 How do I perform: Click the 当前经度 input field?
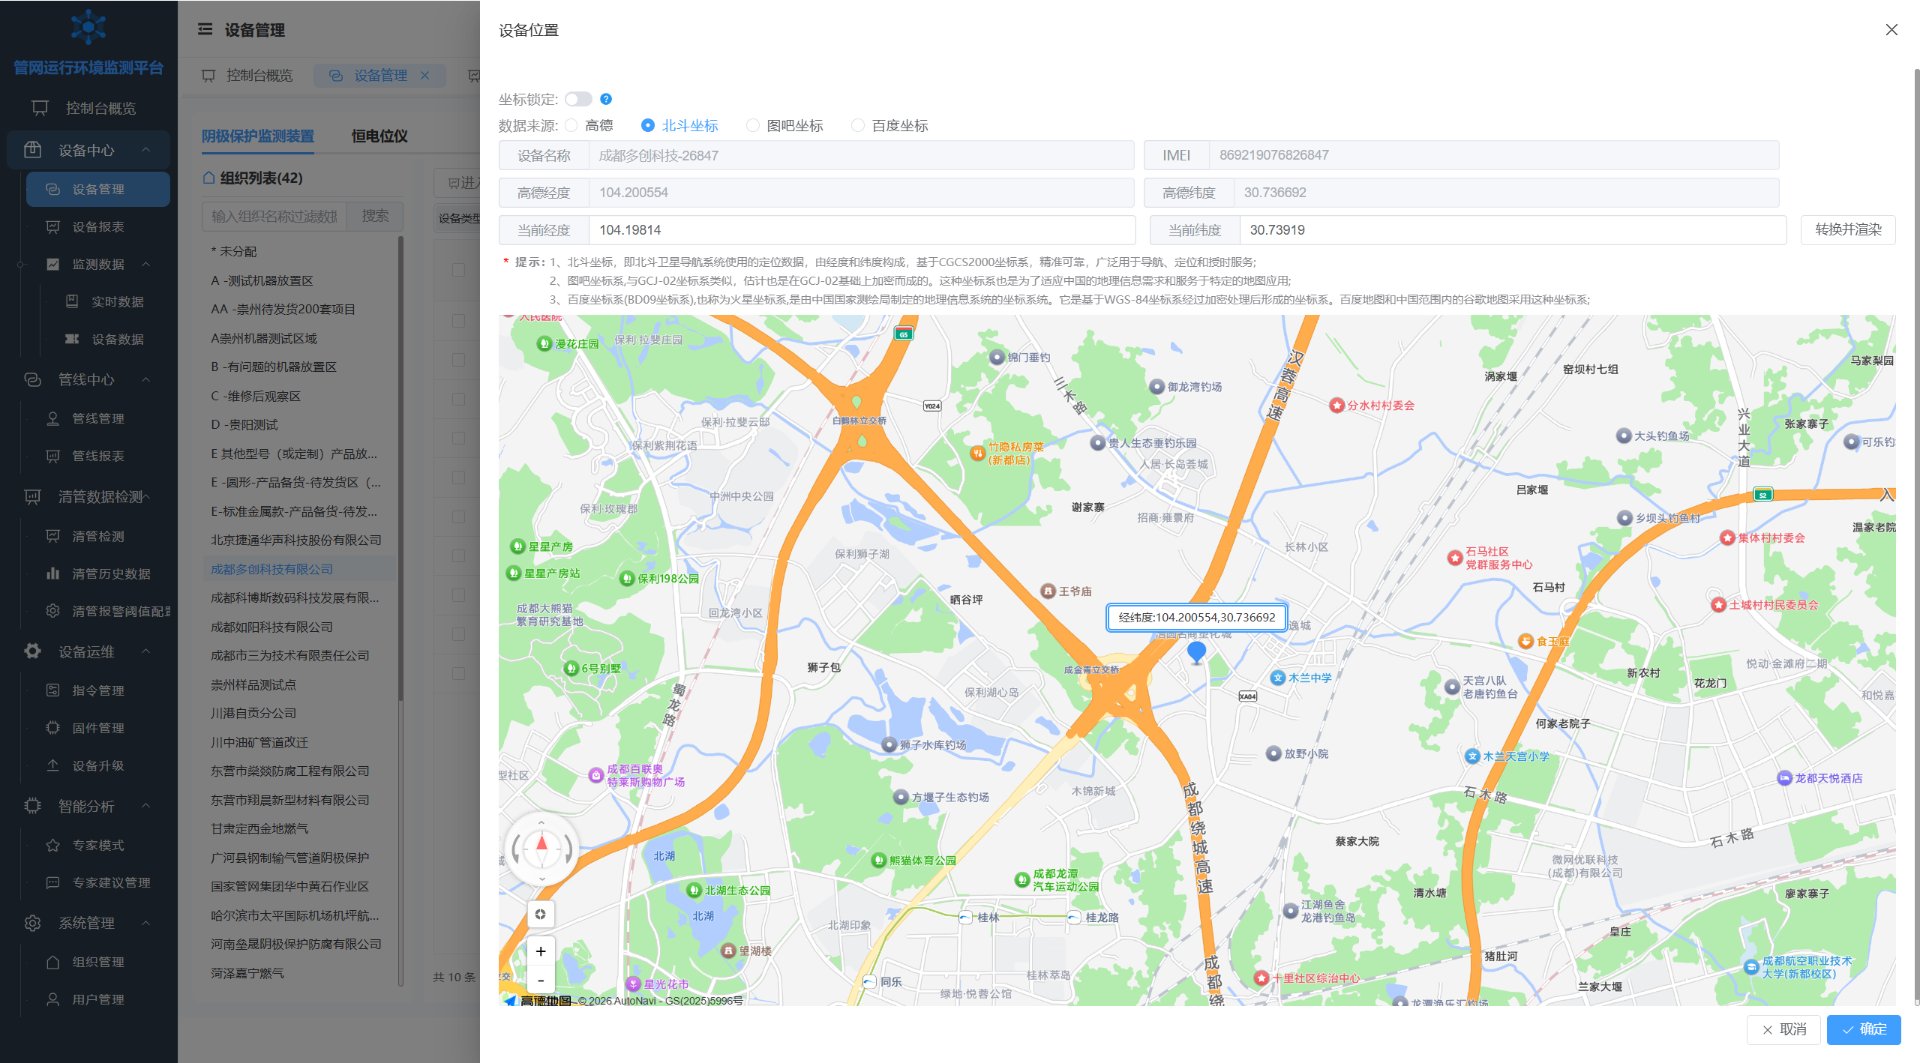[x=862, y=230]
